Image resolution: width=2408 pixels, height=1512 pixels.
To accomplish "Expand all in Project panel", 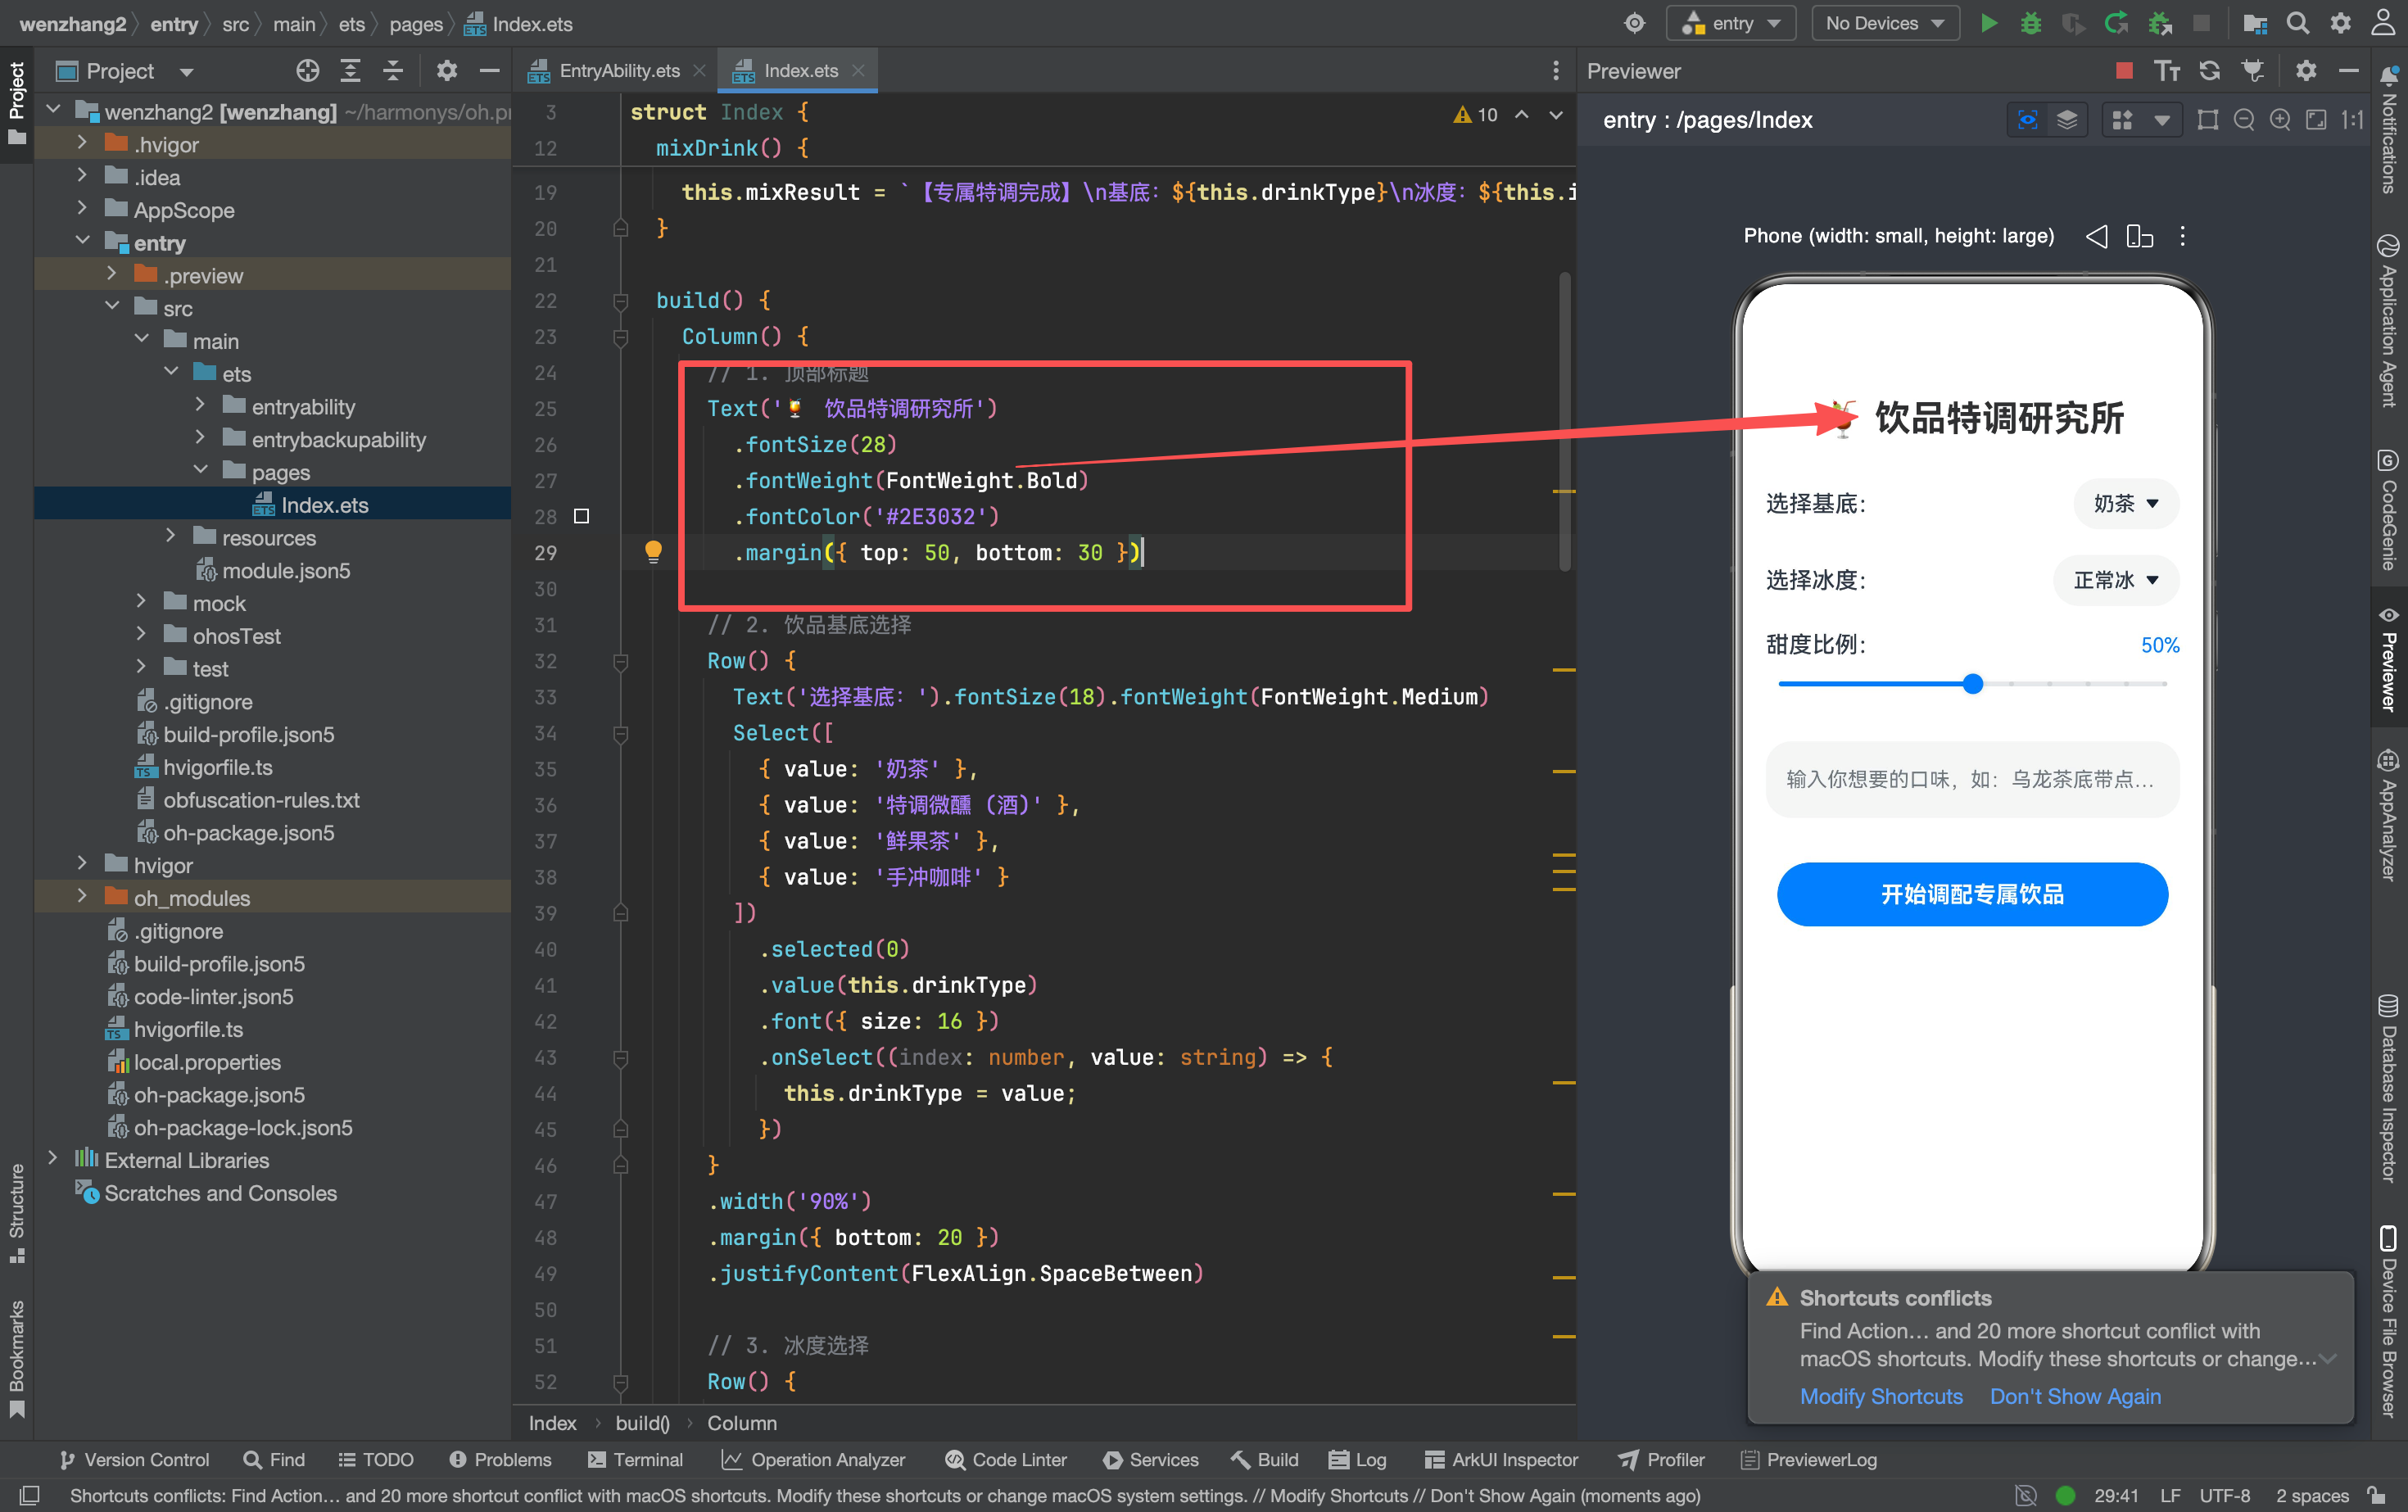I will tap(350, 71).
